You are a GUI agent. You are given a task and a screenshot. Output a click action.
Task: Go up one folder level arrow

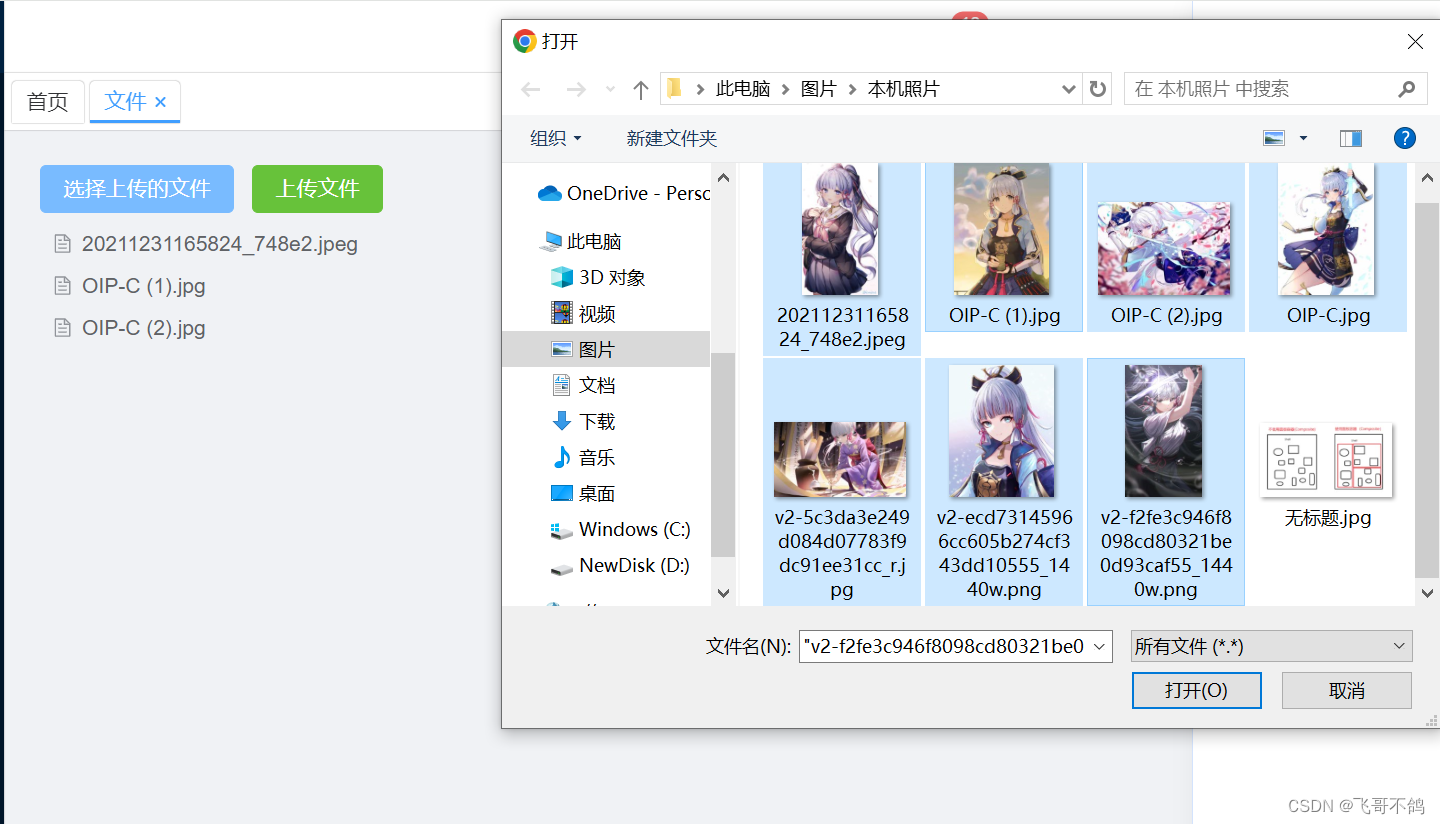click(641, 90)
